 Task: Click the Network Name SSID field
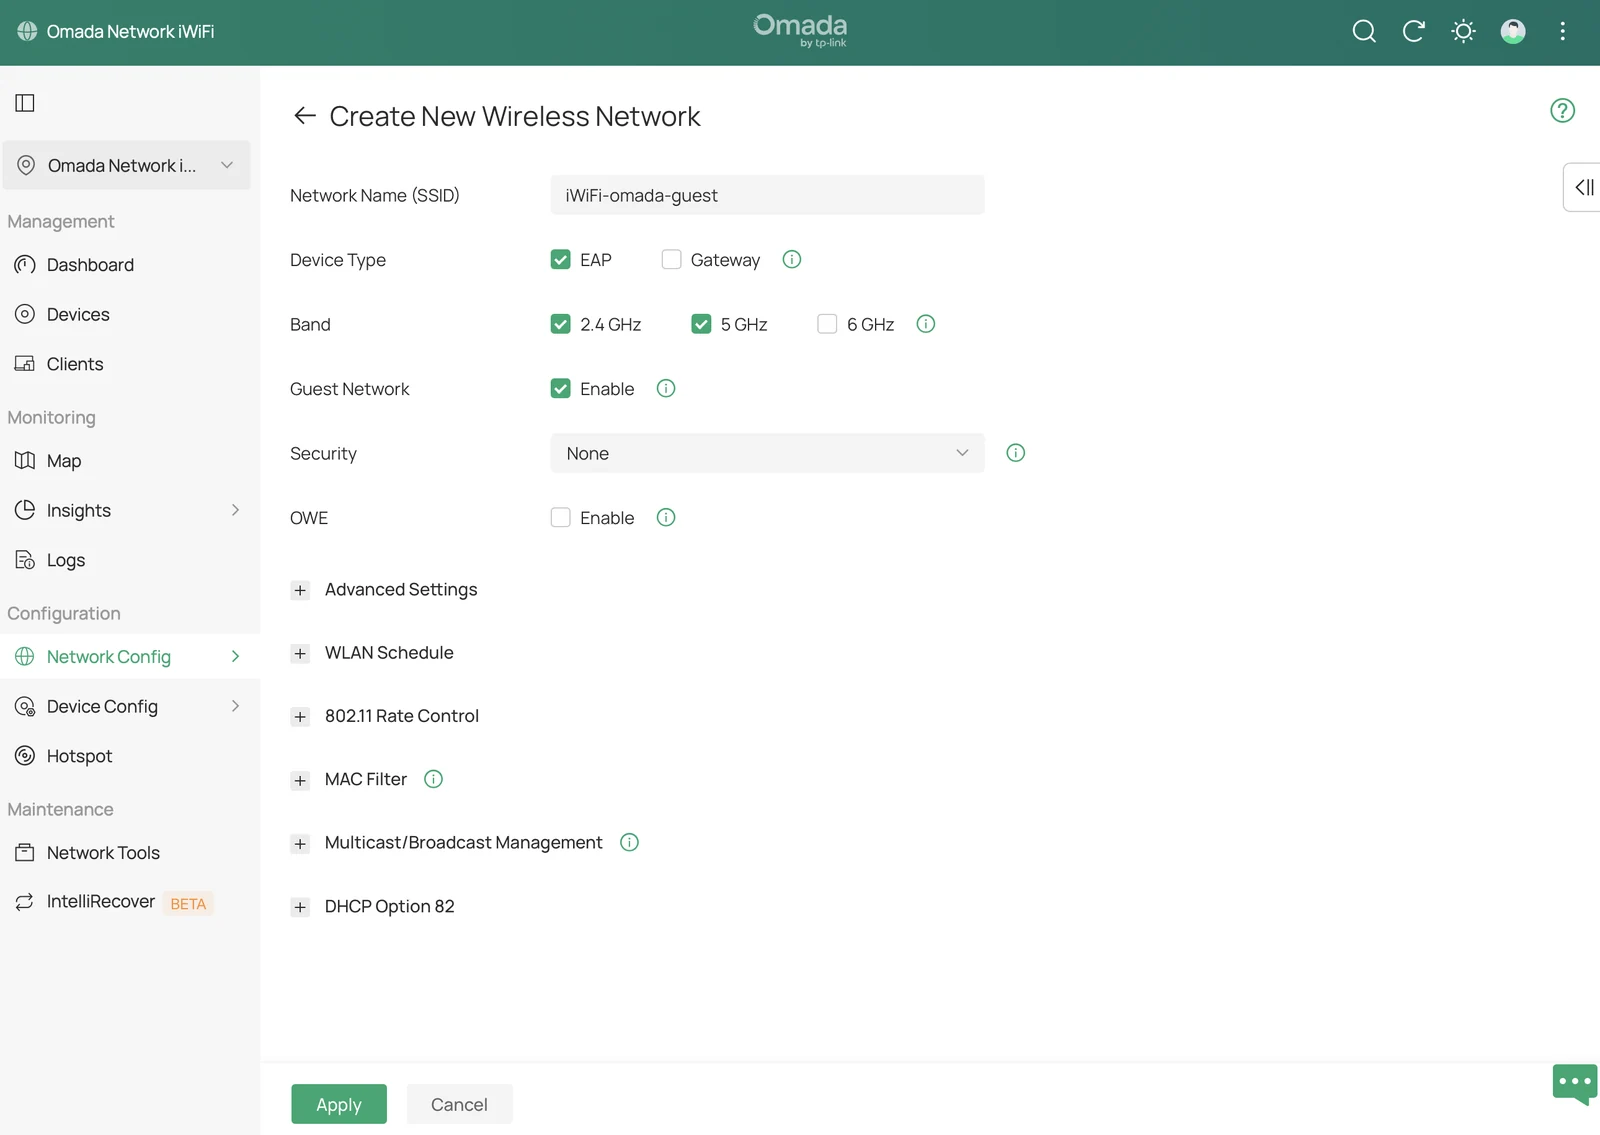(767, 195)
